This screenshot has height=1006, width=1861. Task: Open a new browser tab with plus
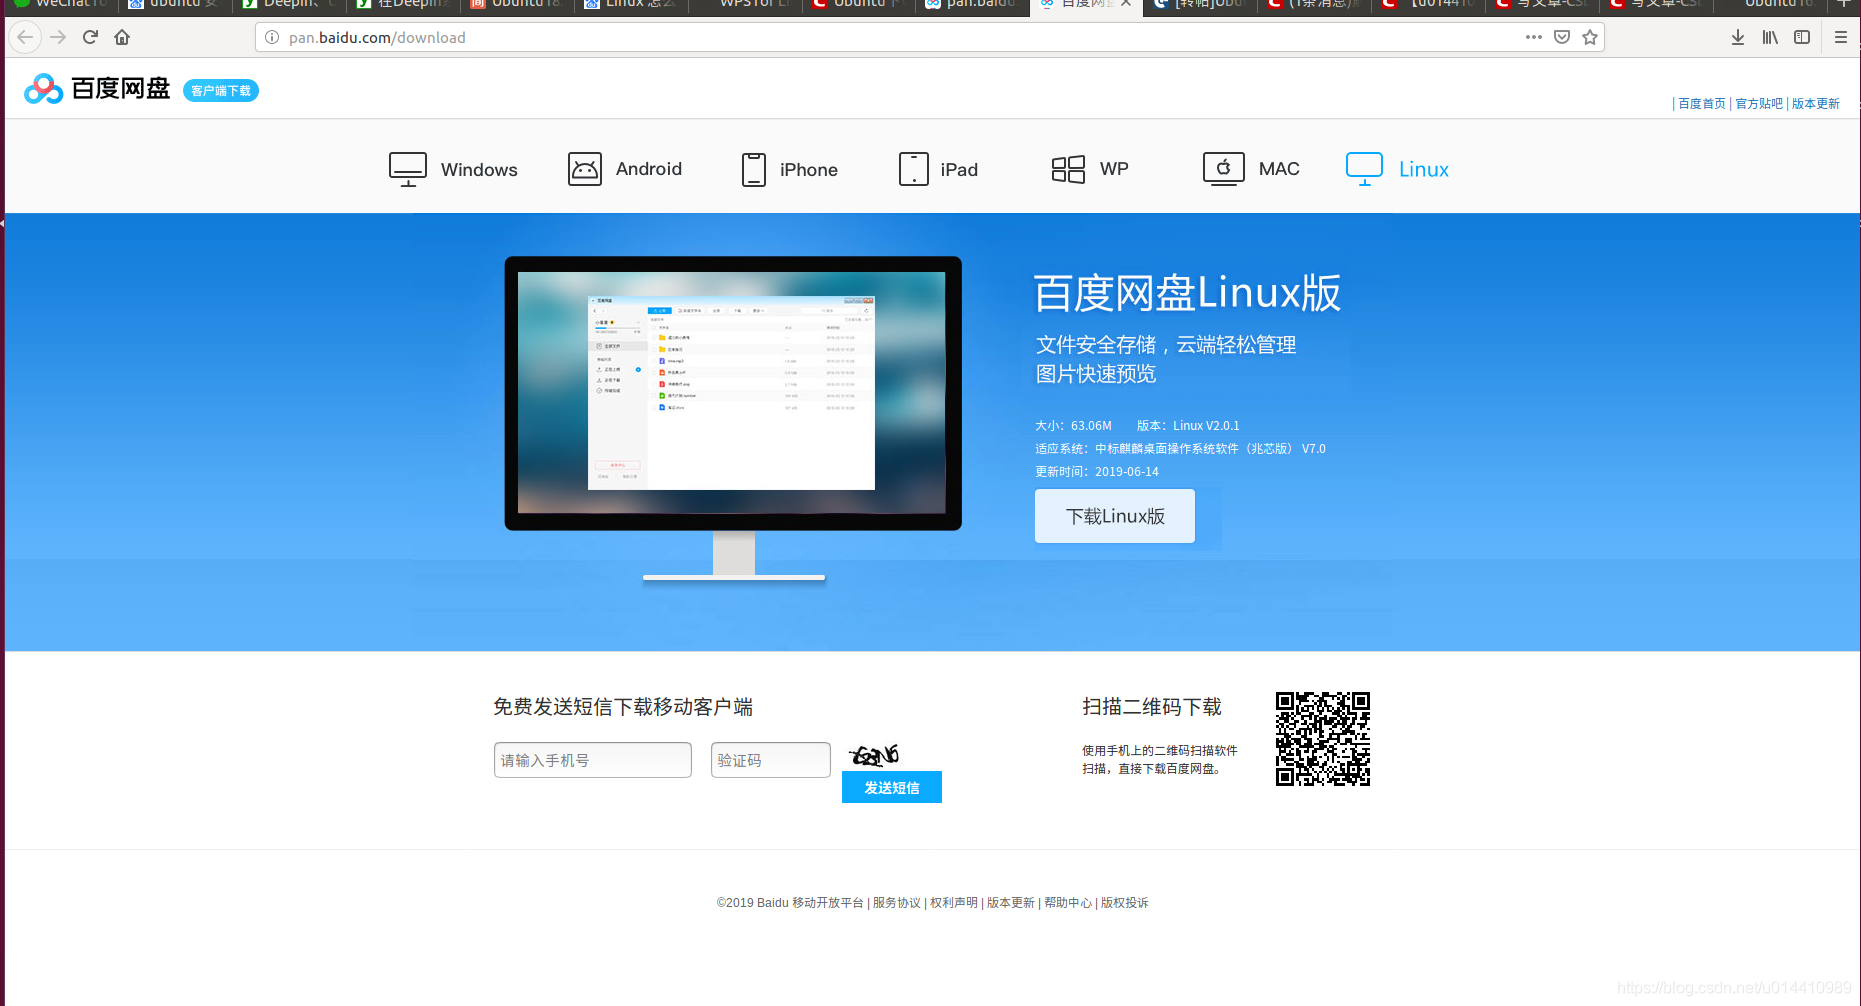[1843, 4]
